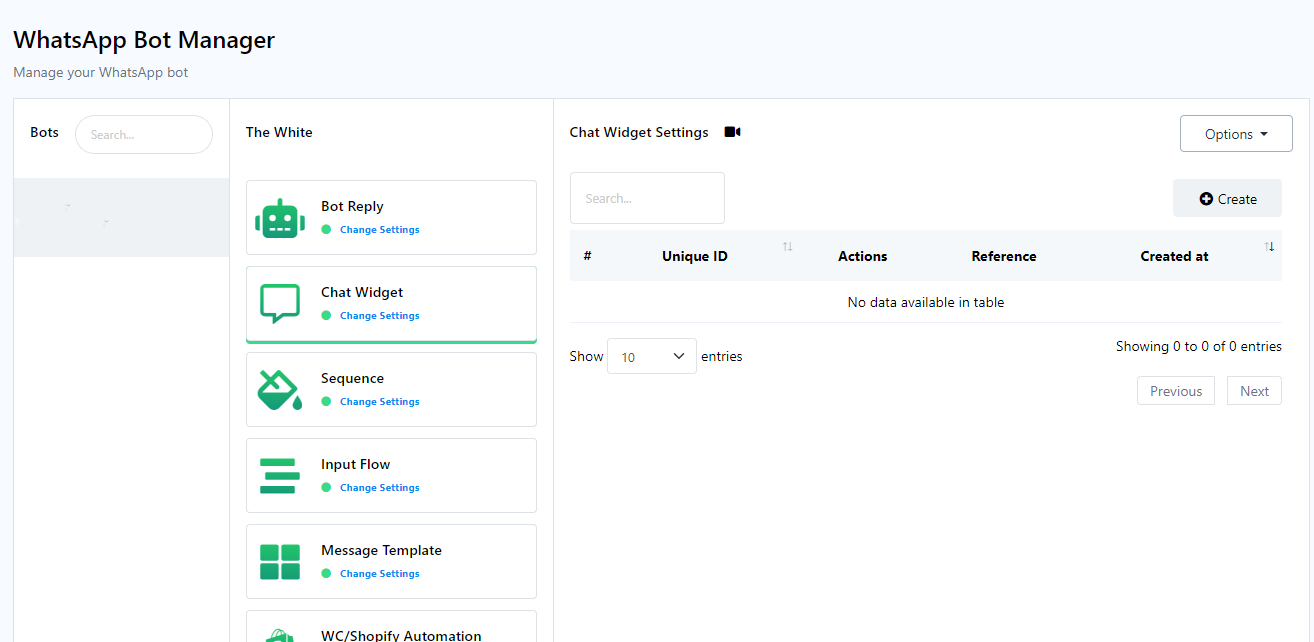Focus the Bots search field

click(x=144, y=135)
